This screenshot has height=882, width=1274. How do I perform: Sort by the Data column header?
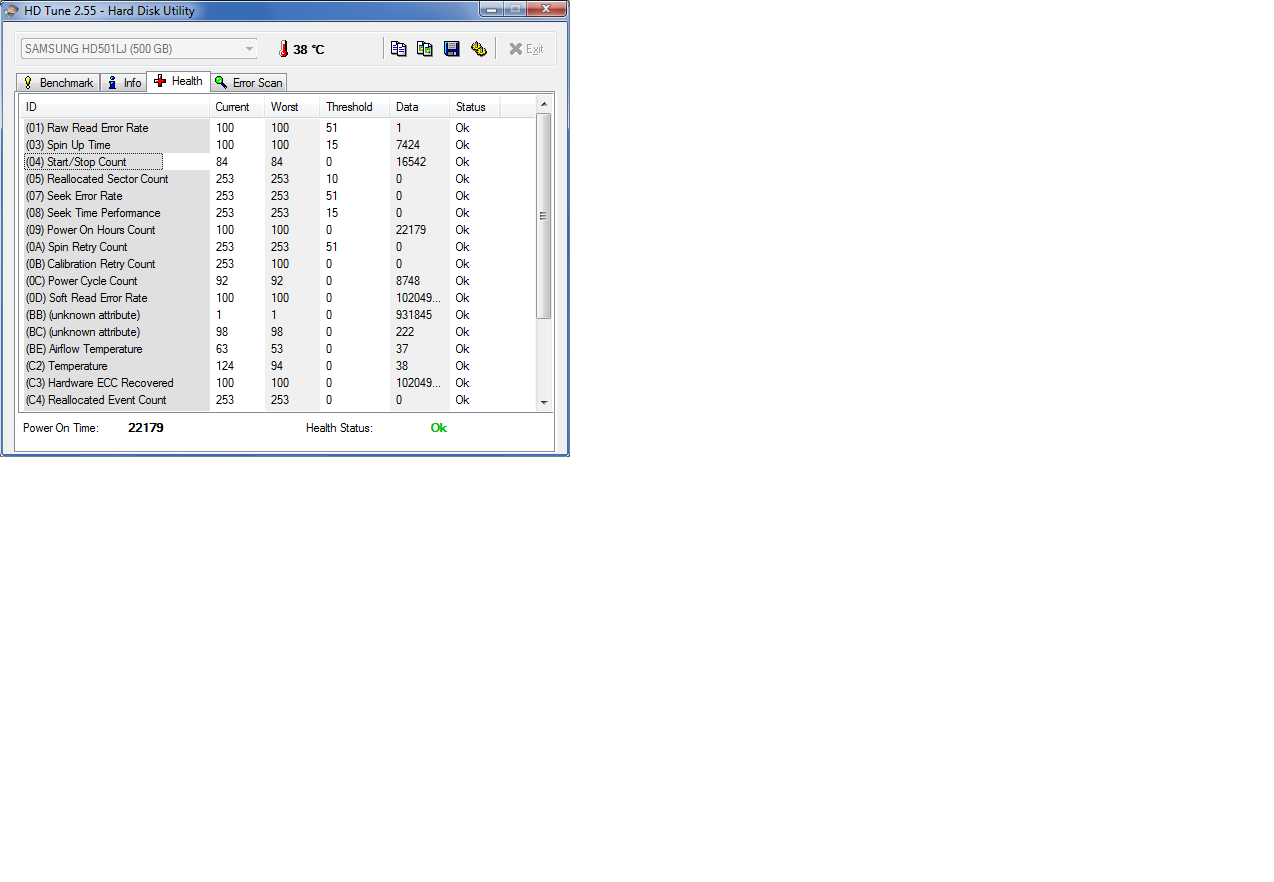point(420,107)
